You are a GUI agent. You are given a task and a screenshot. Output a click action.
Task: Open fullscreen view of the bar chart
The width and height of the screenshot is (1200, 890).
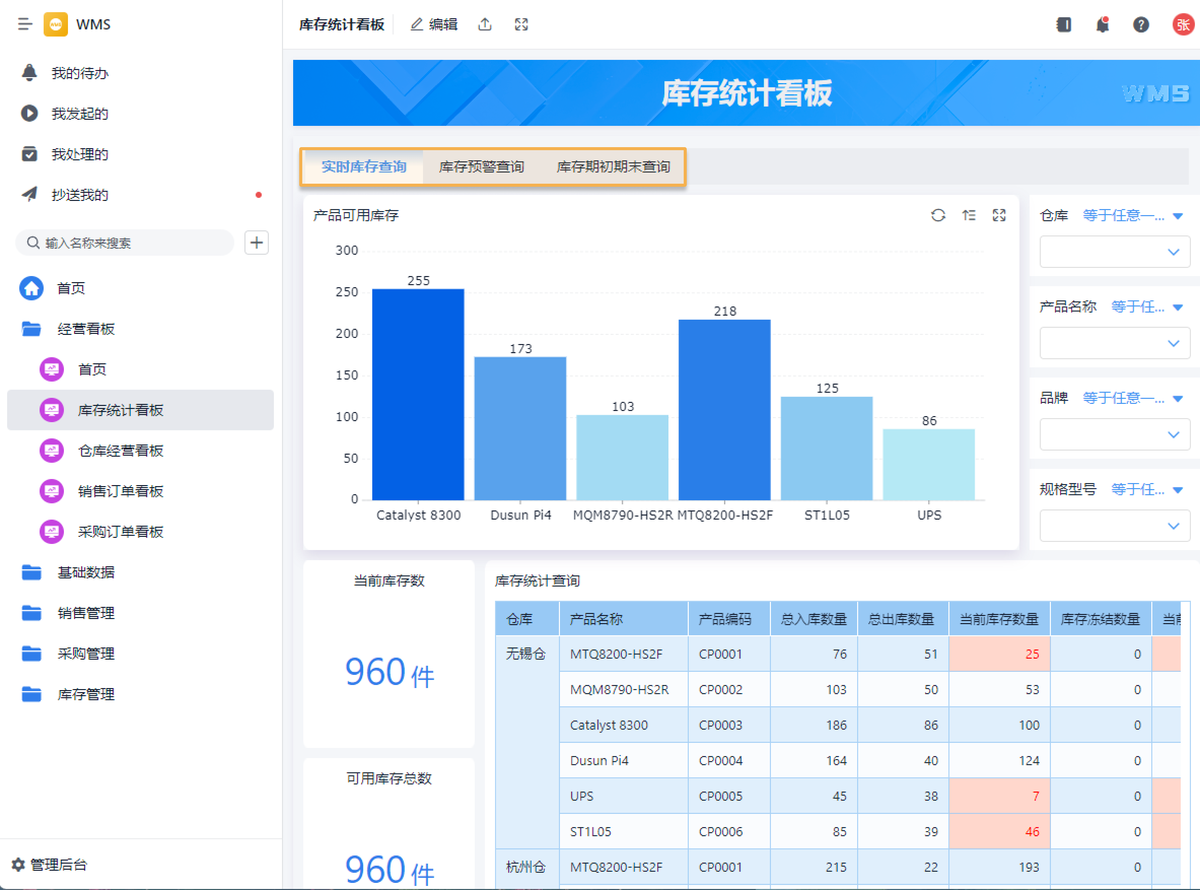click(998, 215)
